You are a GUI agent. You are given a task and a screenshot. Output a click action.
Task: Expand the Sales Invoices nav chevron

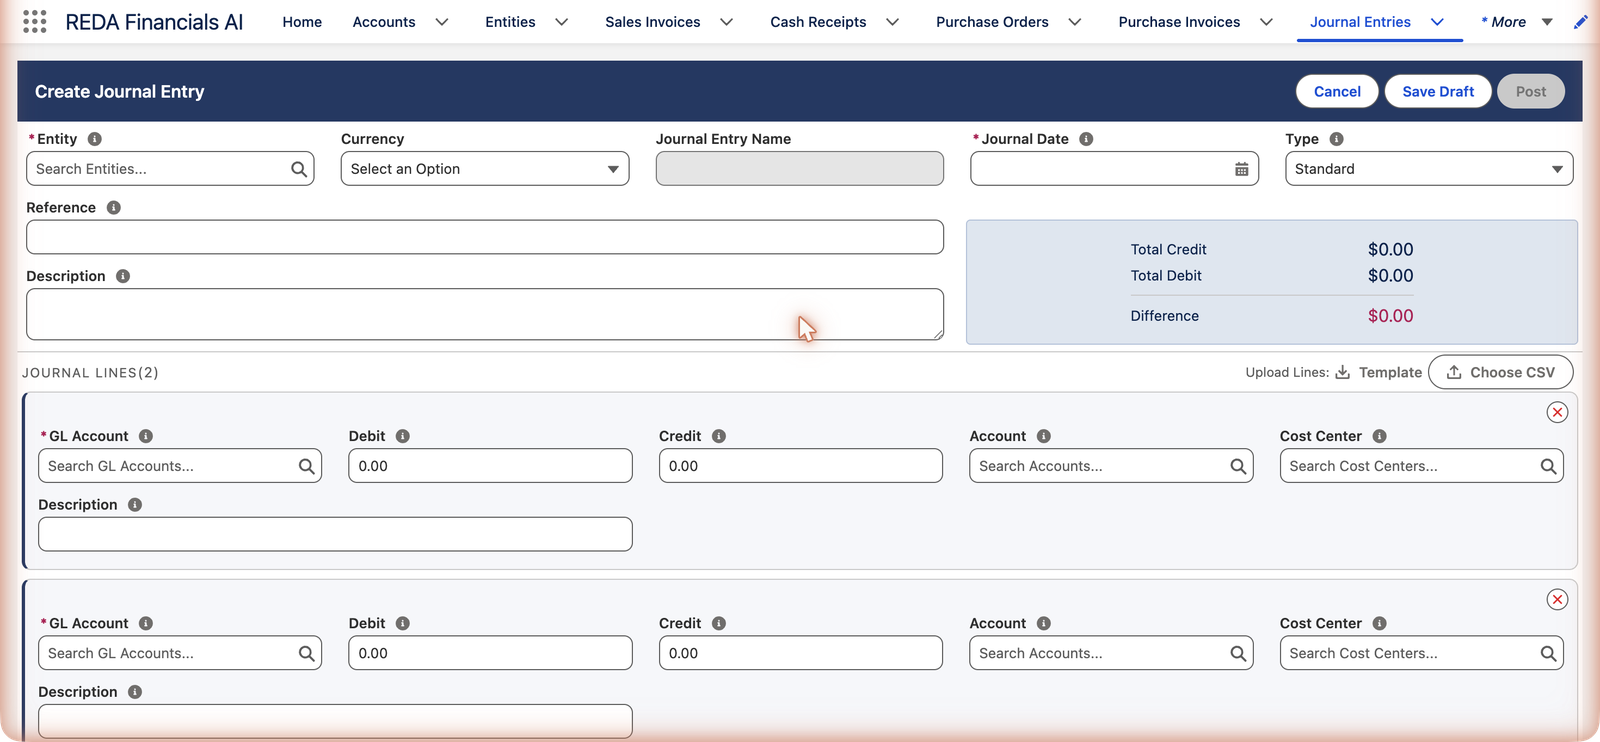(727, 22)
